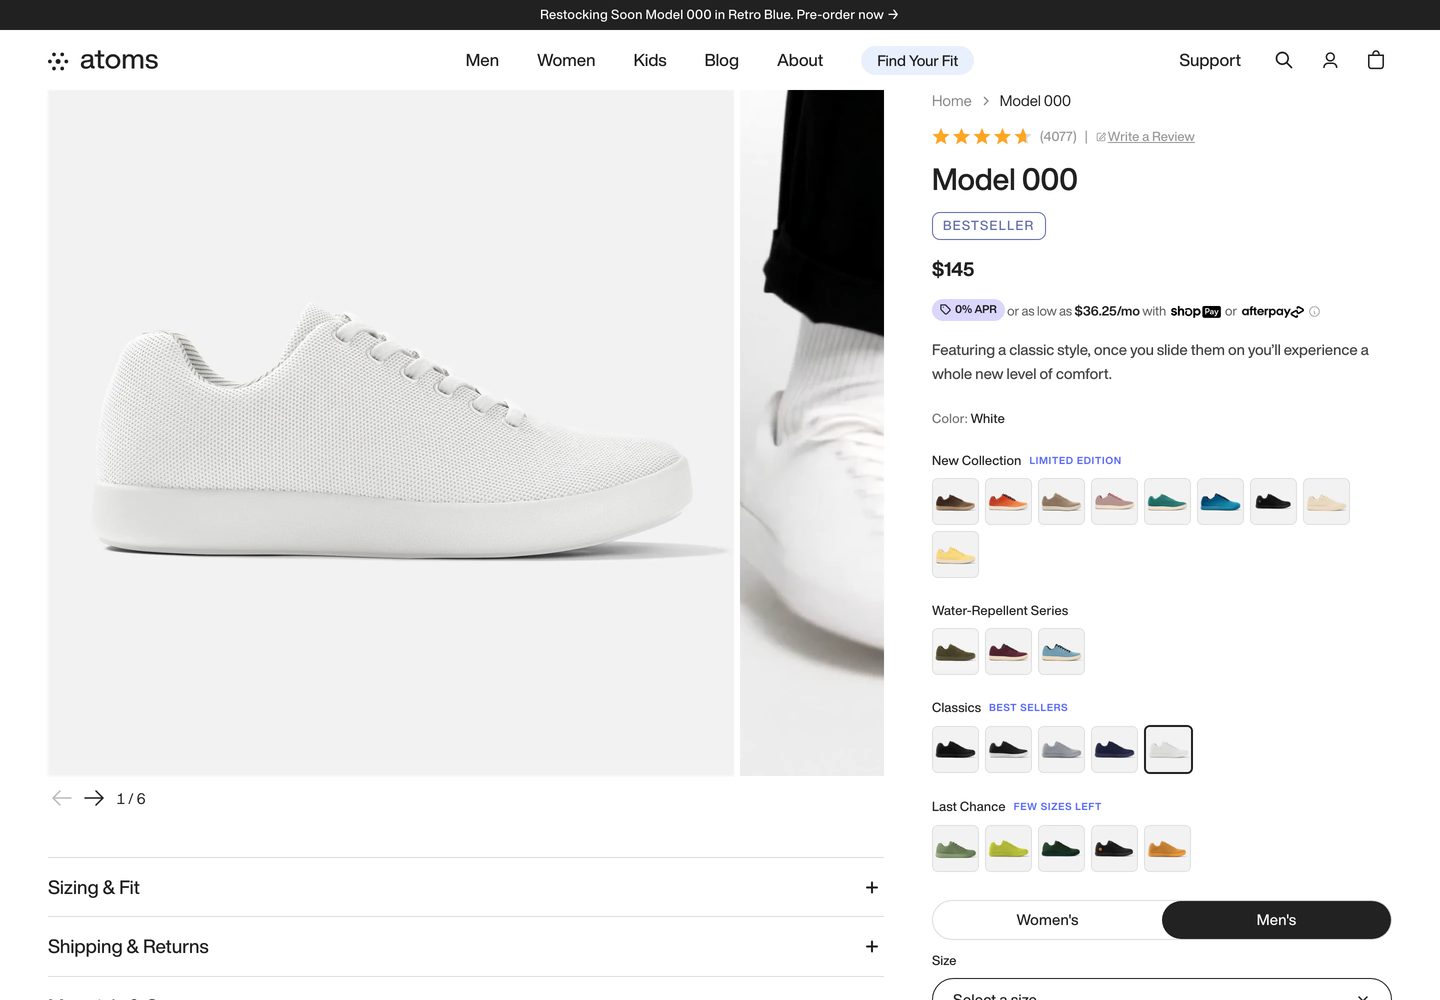Select the black New Collection shoe swatch
Image resolution: width=1440 pixels, height=1000 pixels.
coord(1273,502)
